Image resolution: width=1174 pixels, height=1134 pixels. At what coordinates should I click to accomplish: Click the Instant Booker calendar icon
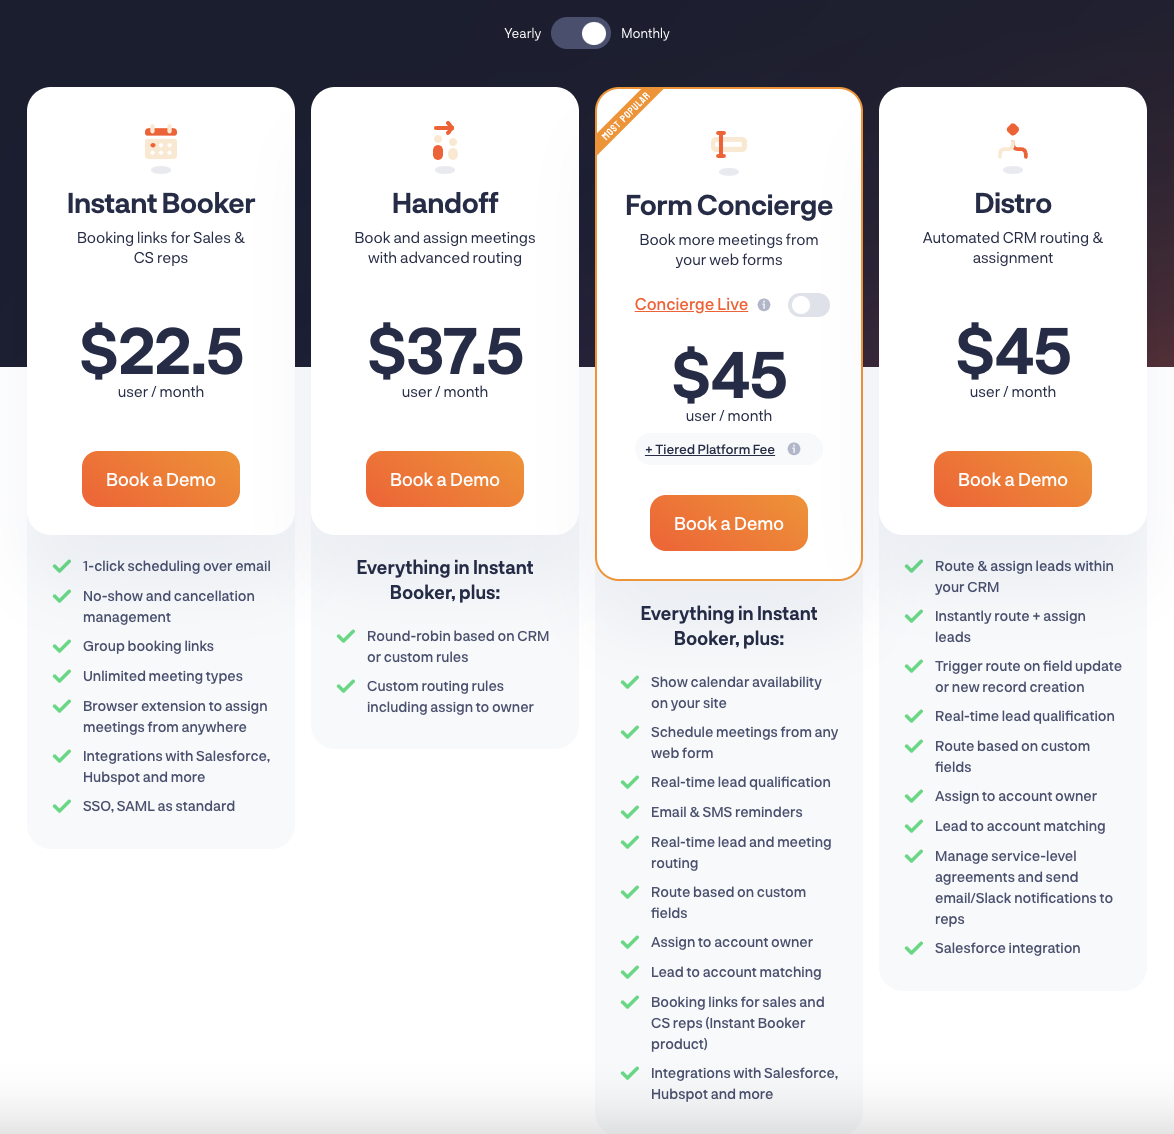[x=161, y=142]
